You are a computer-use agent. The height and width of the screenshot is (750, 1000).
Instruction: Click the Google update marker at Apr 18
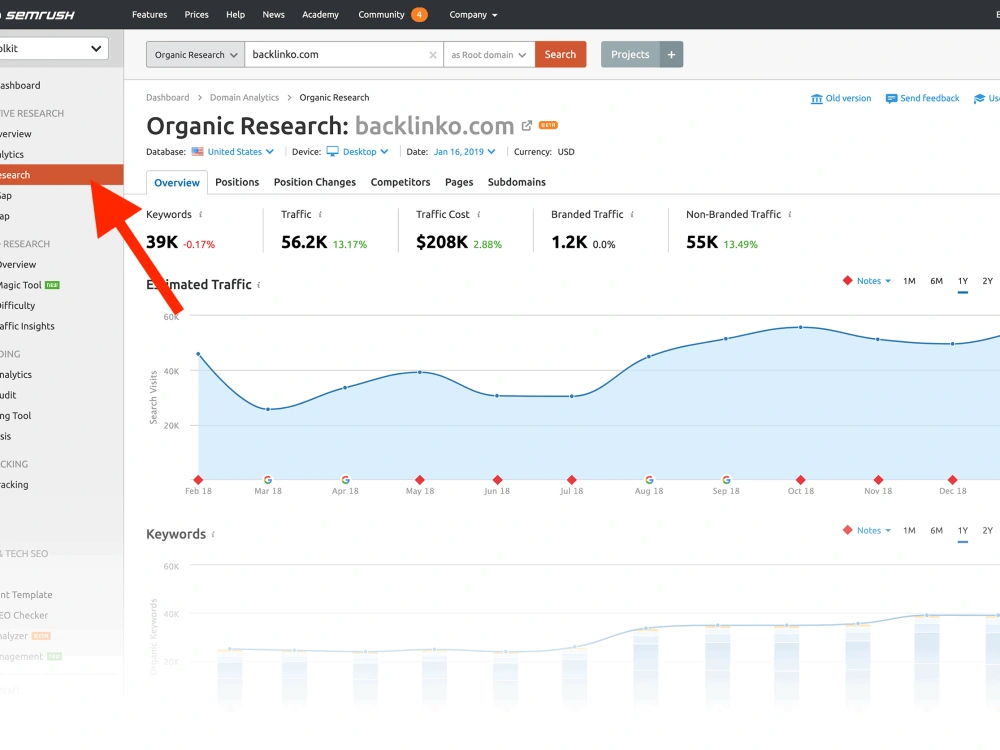point(345,480)
